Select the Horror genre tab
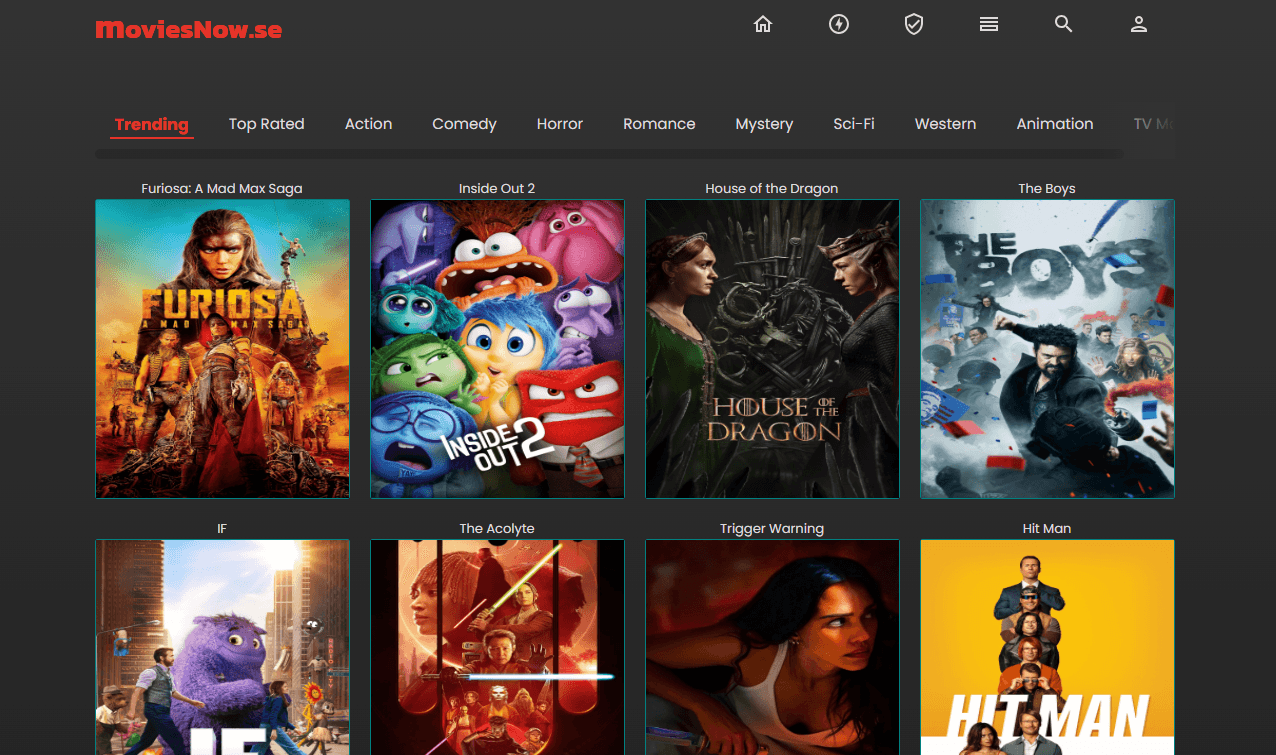Image resolution: width=1276 pixels, height=755 pixels. pos(559,124)
